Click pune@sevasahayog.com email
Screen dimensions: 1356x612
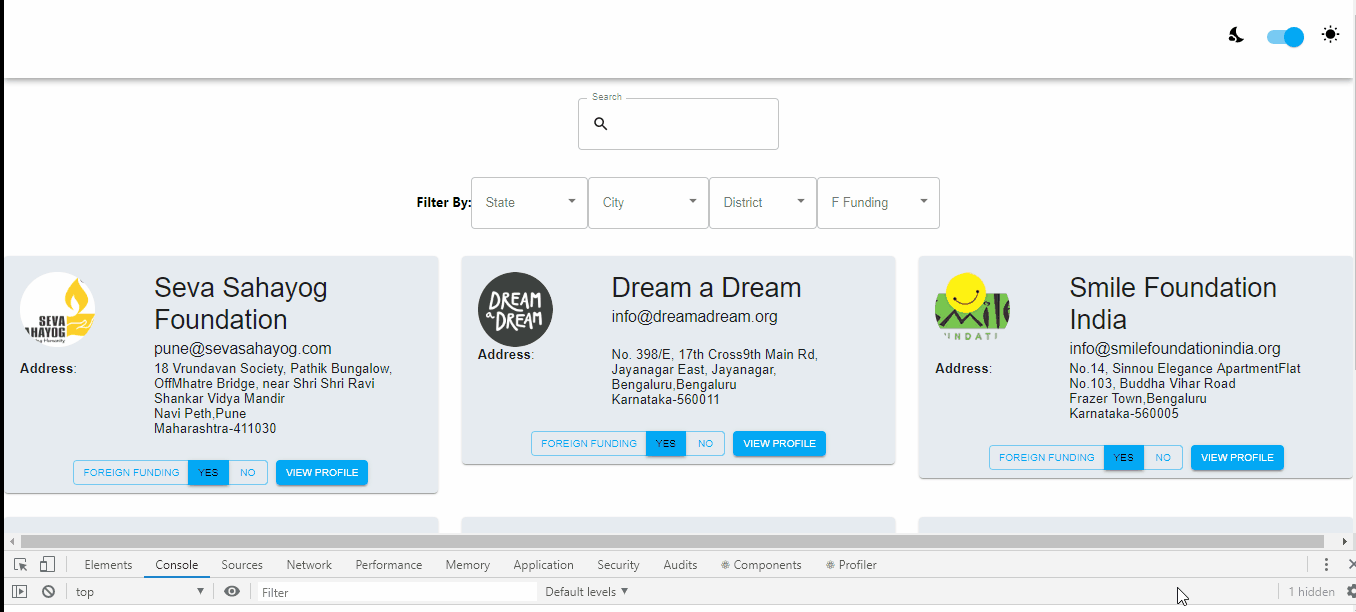pyautogui.click(x=243, y=349)
